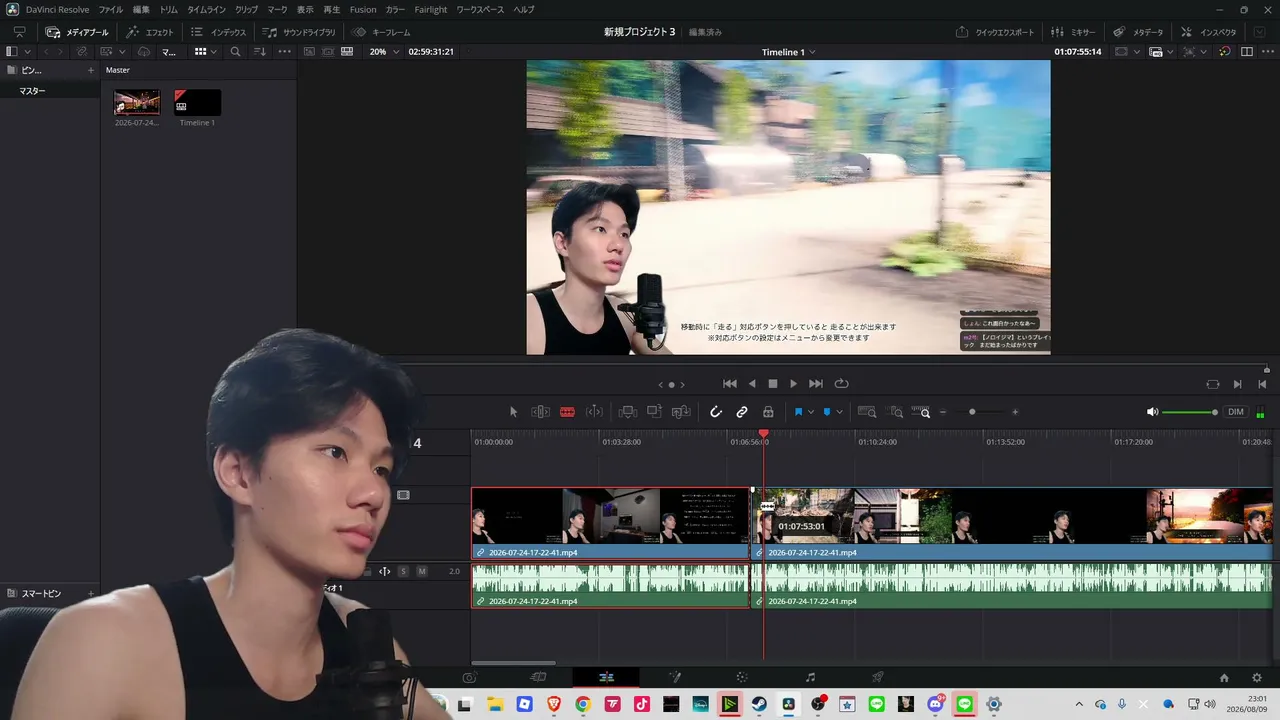Toggle loop playback
This screenshot has width=1280, height=720.
pos(841,384)
